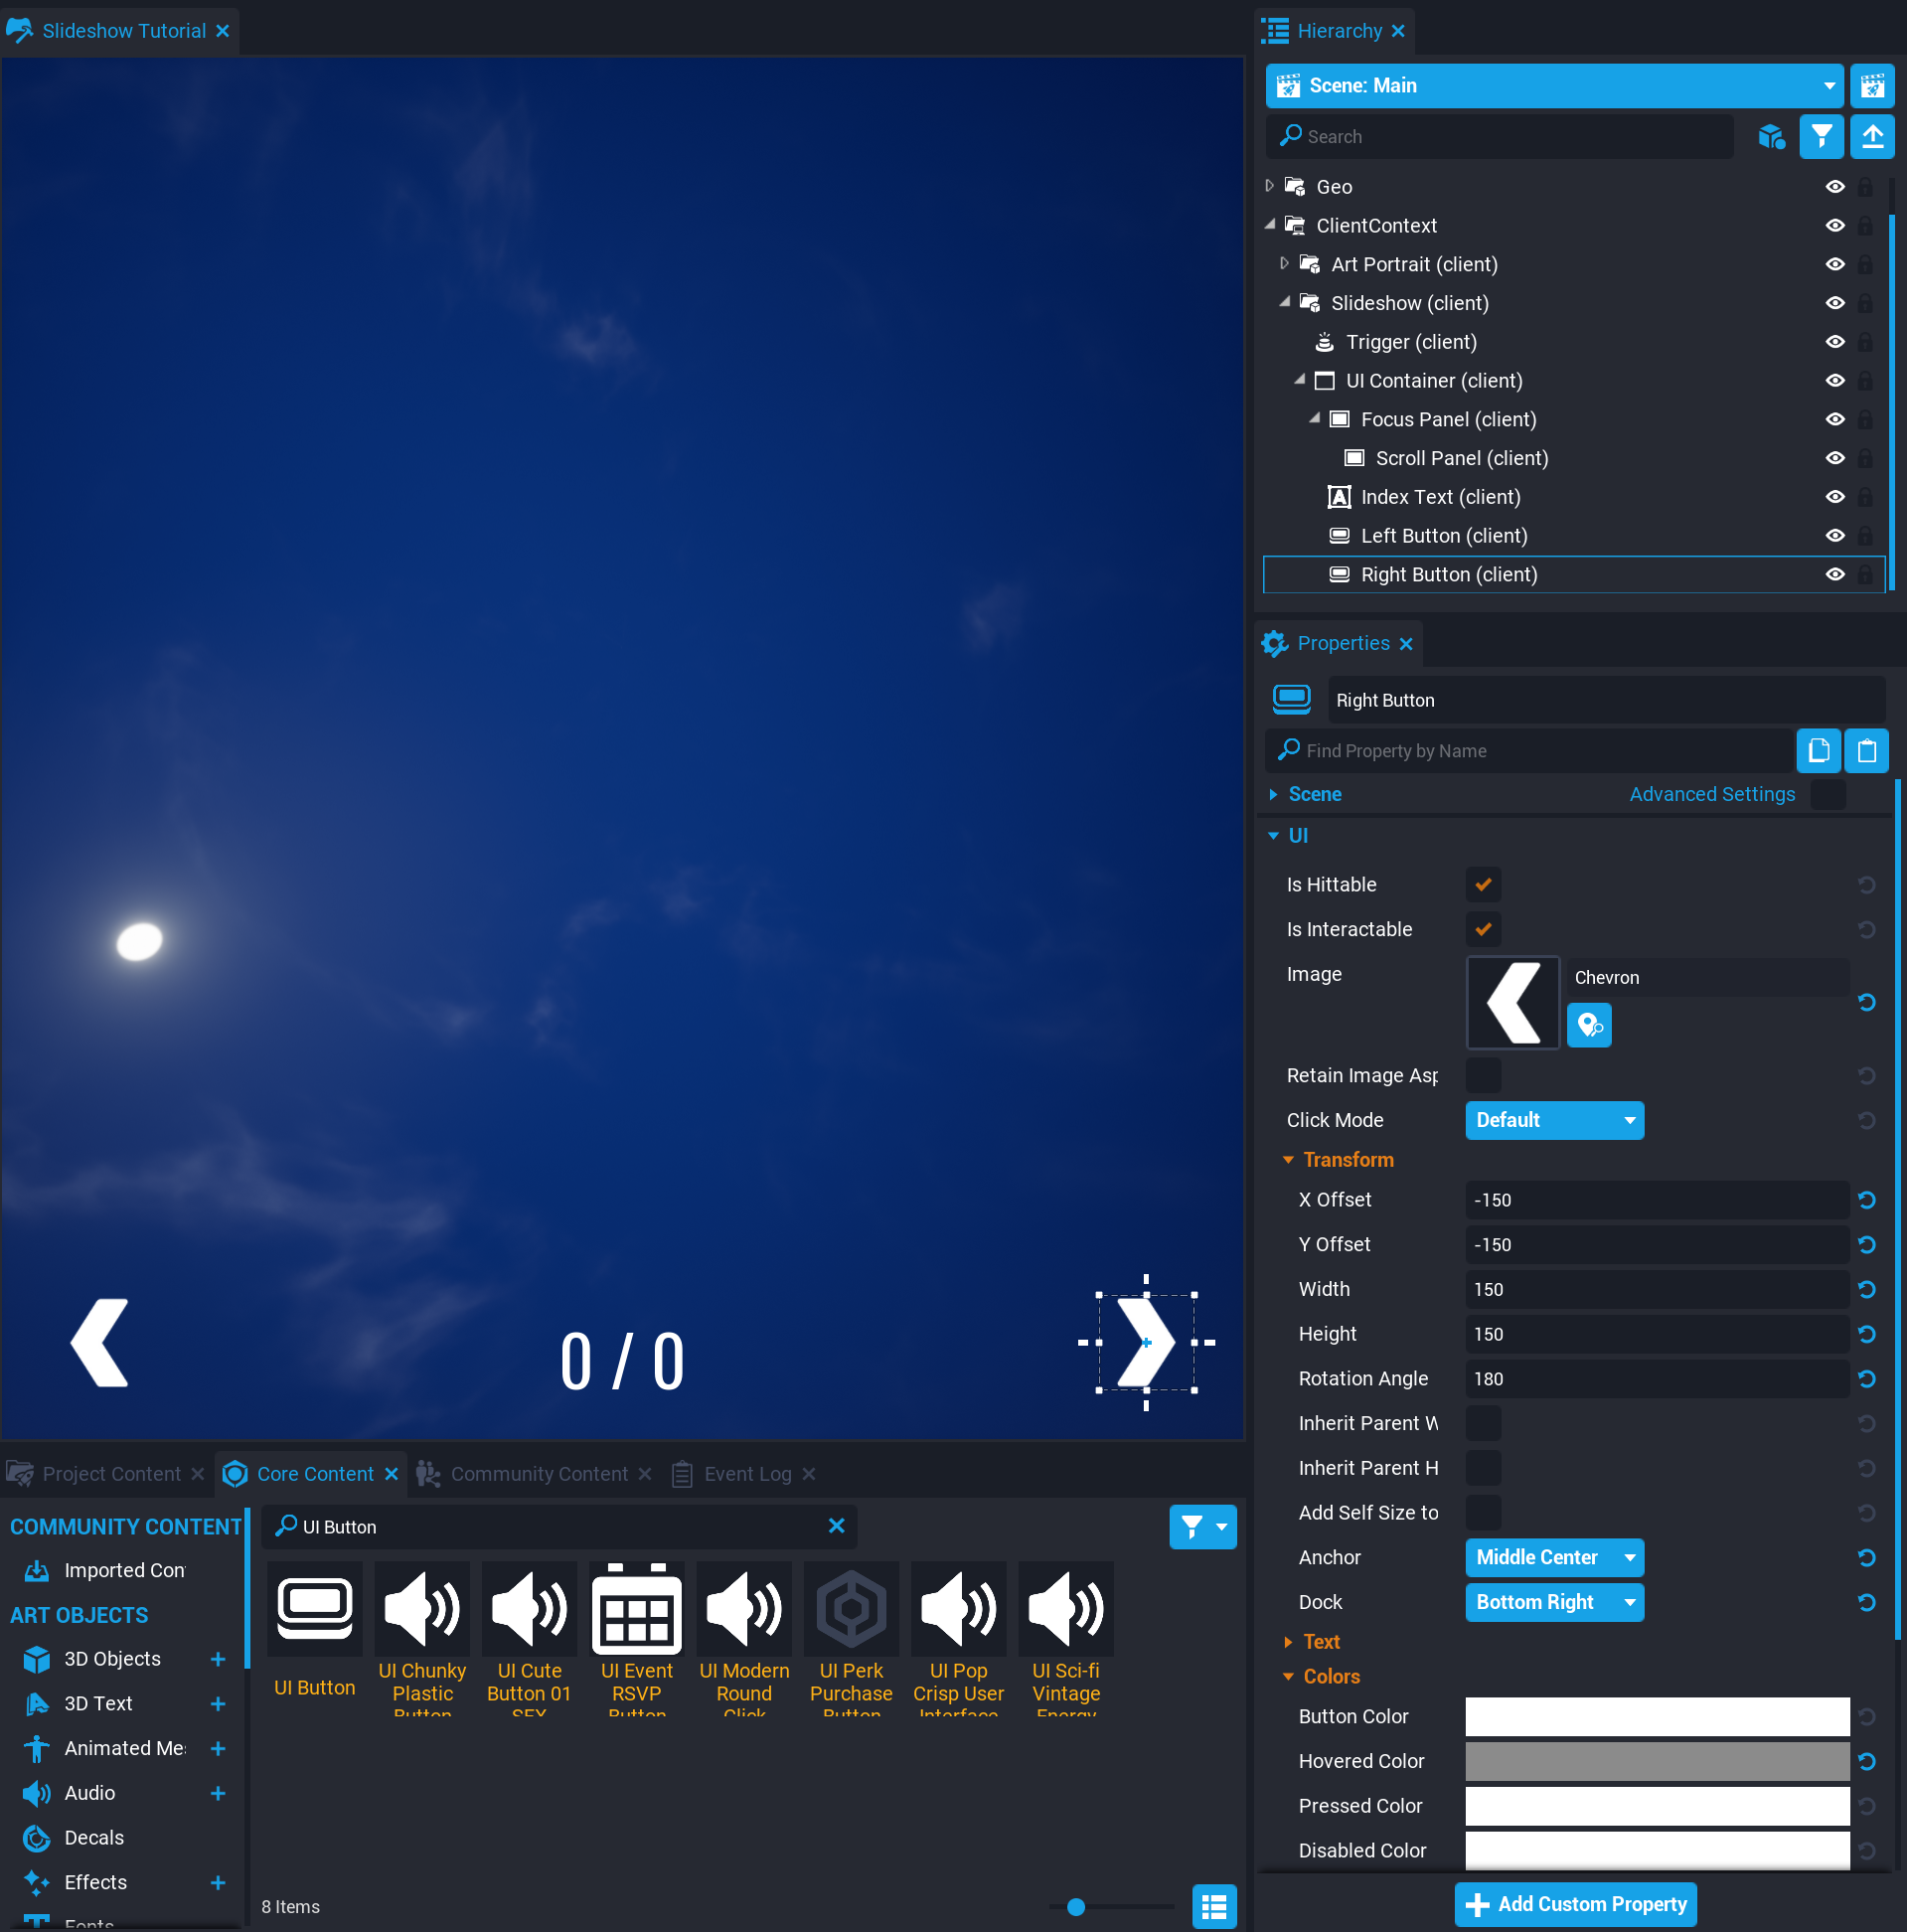Viewport: 1907px width, 1932px height.
Task: Uncheck the Is Hittable checkbox
Action: 1482,884
